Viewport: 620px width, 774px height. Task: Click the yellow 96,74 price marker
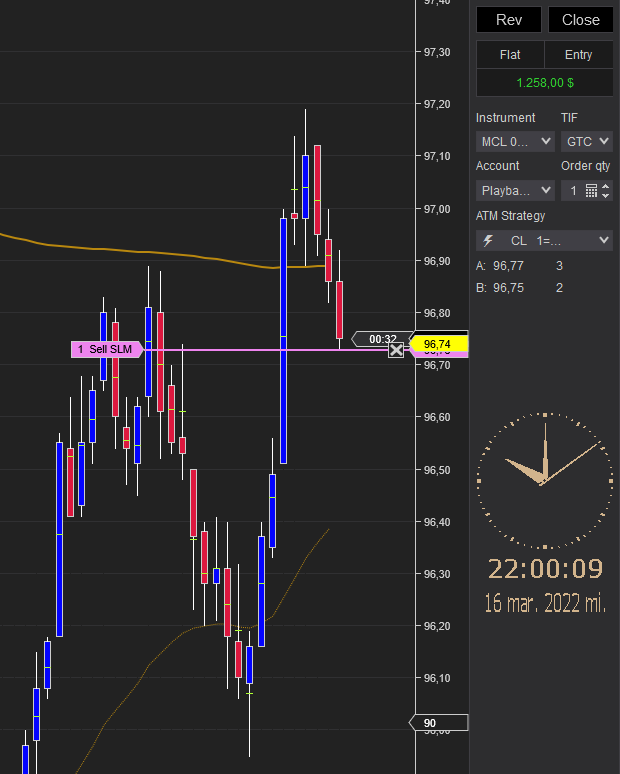[x=438, y=344]
